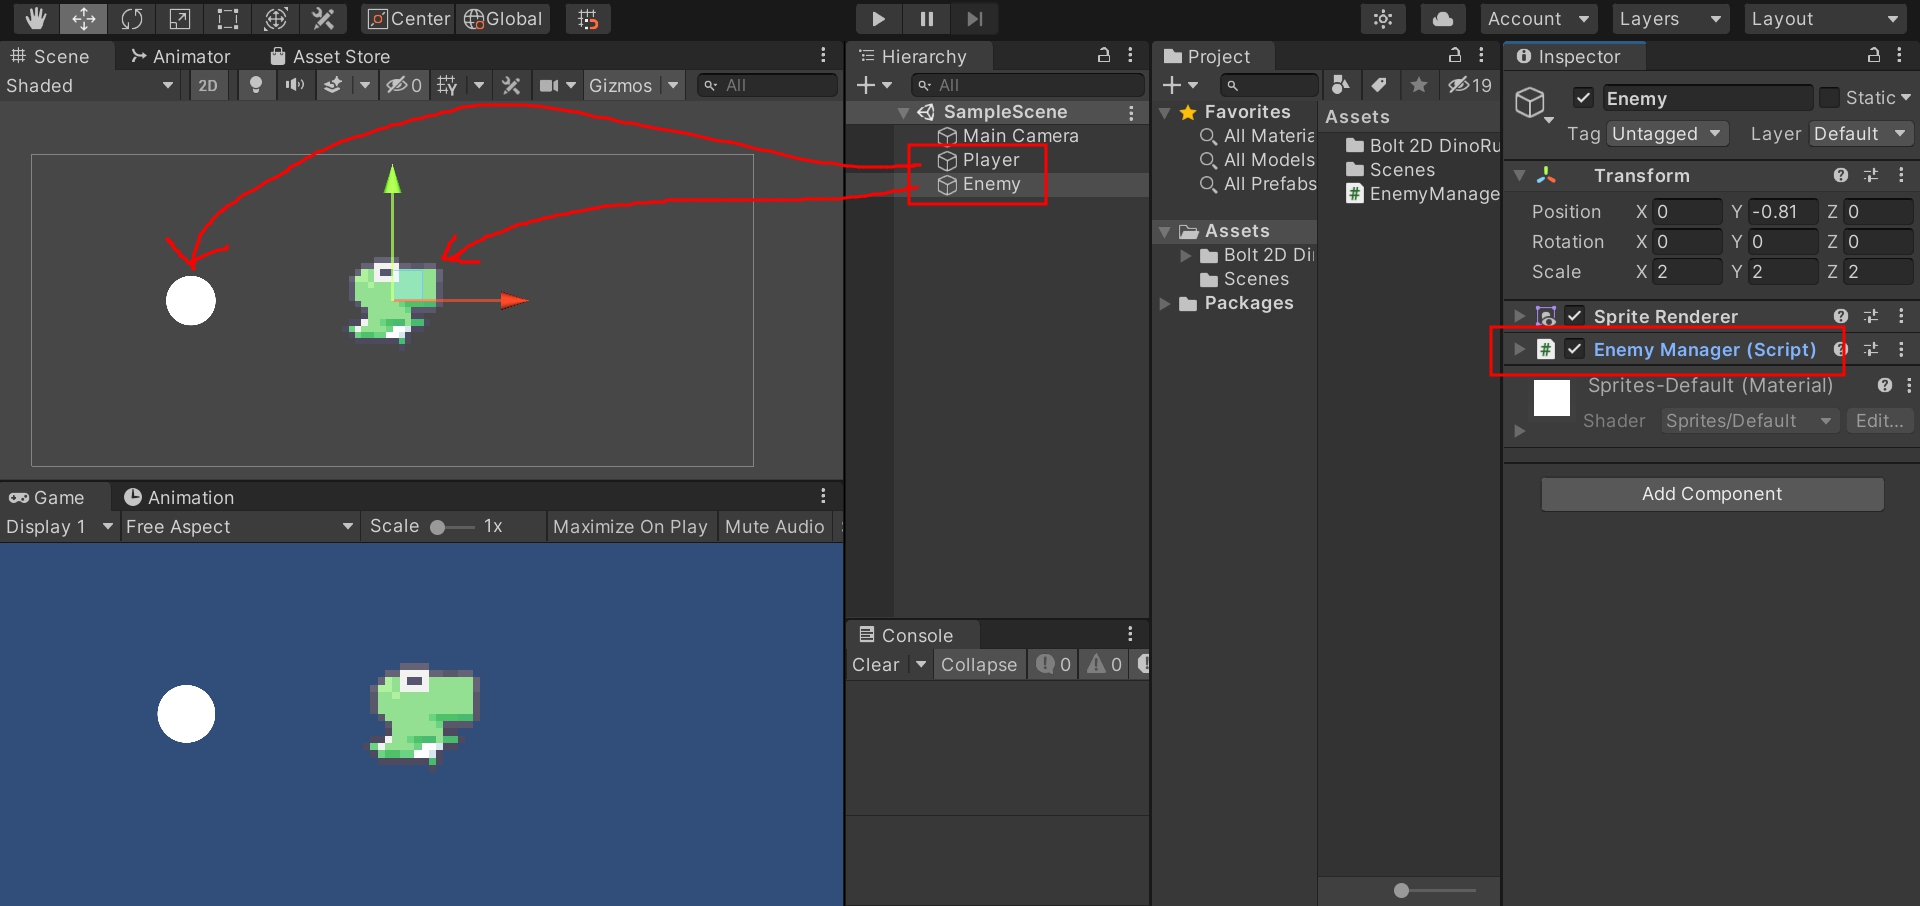Start Play mode
Screen dimensions: 1920x906
pyautogui.click(x=878, y=18)
